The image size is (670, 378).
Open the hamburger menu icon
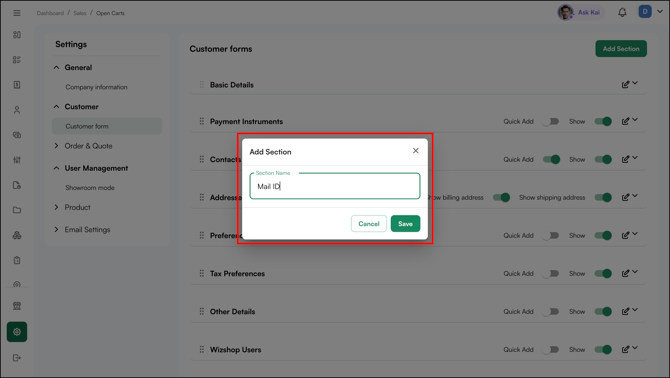coord(17,13)
